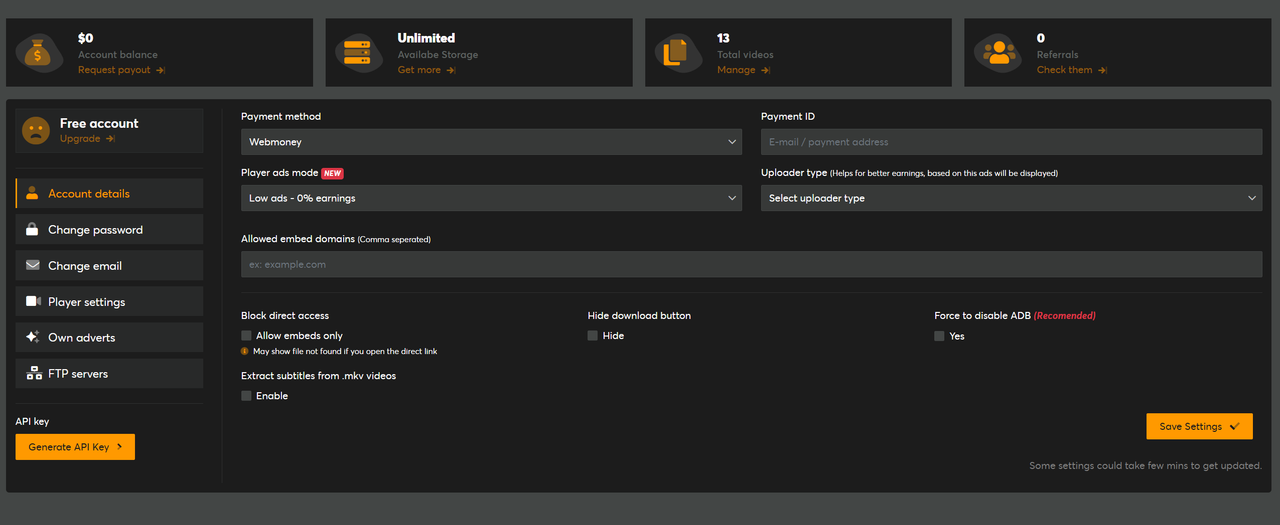Screen dimensions: 1280x525
Task: Click the Free account heading
Action: tap(99, 123)
